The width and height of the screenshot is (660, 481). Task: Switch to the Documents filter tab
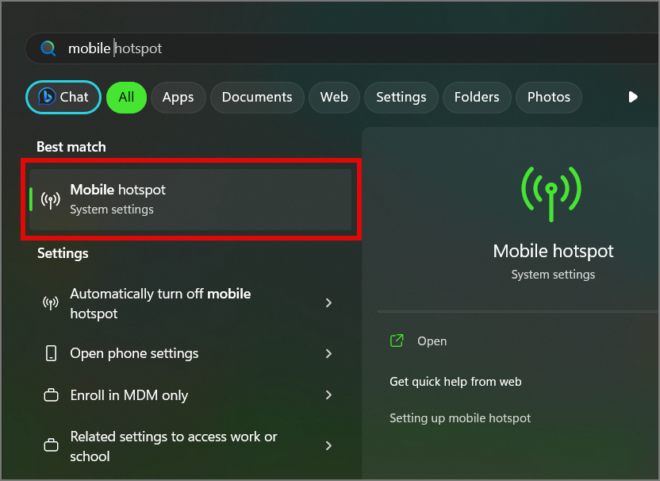257,97
